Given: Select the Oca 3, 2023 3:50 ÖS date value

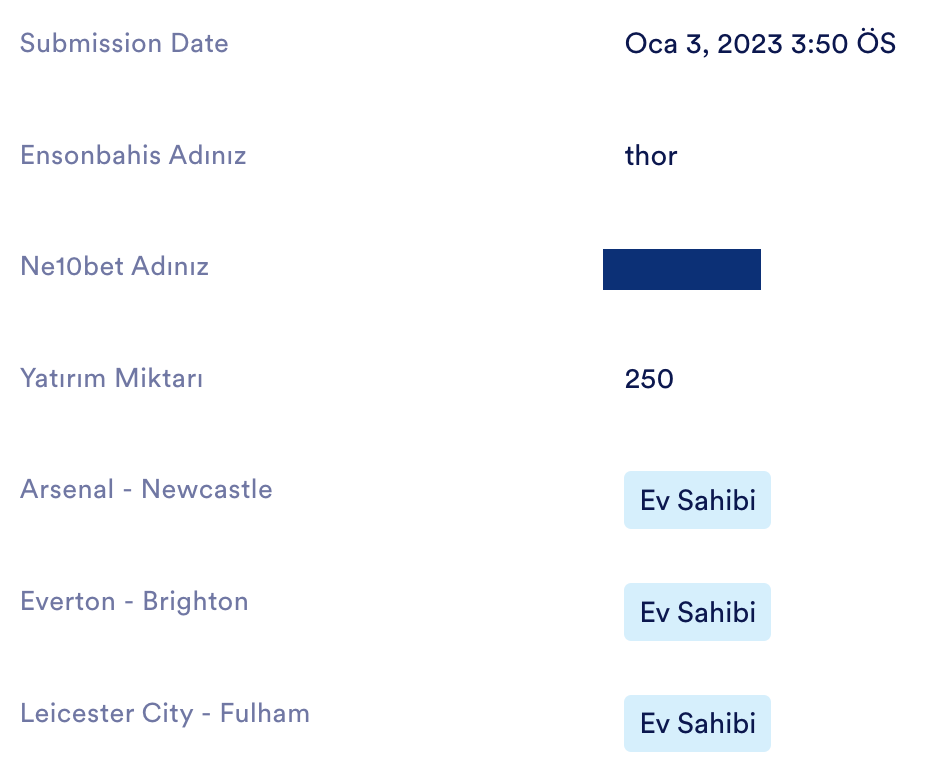Looking at the screenshot, I should 760,44.
